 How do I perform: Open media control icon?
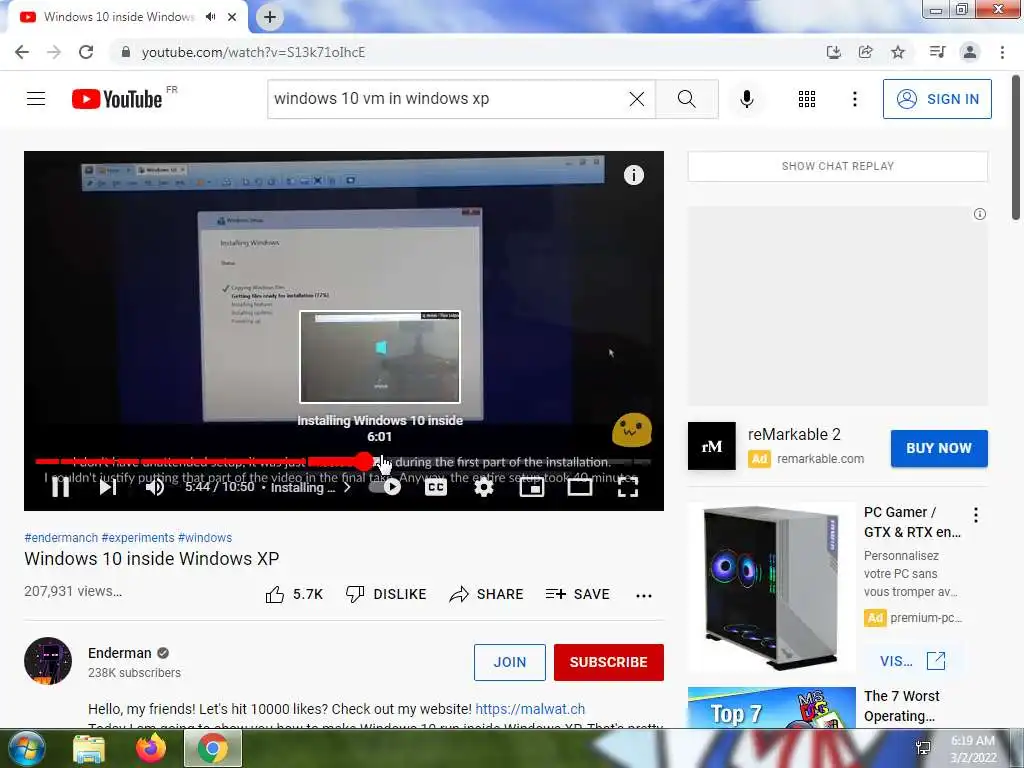[x=937, y=52]
